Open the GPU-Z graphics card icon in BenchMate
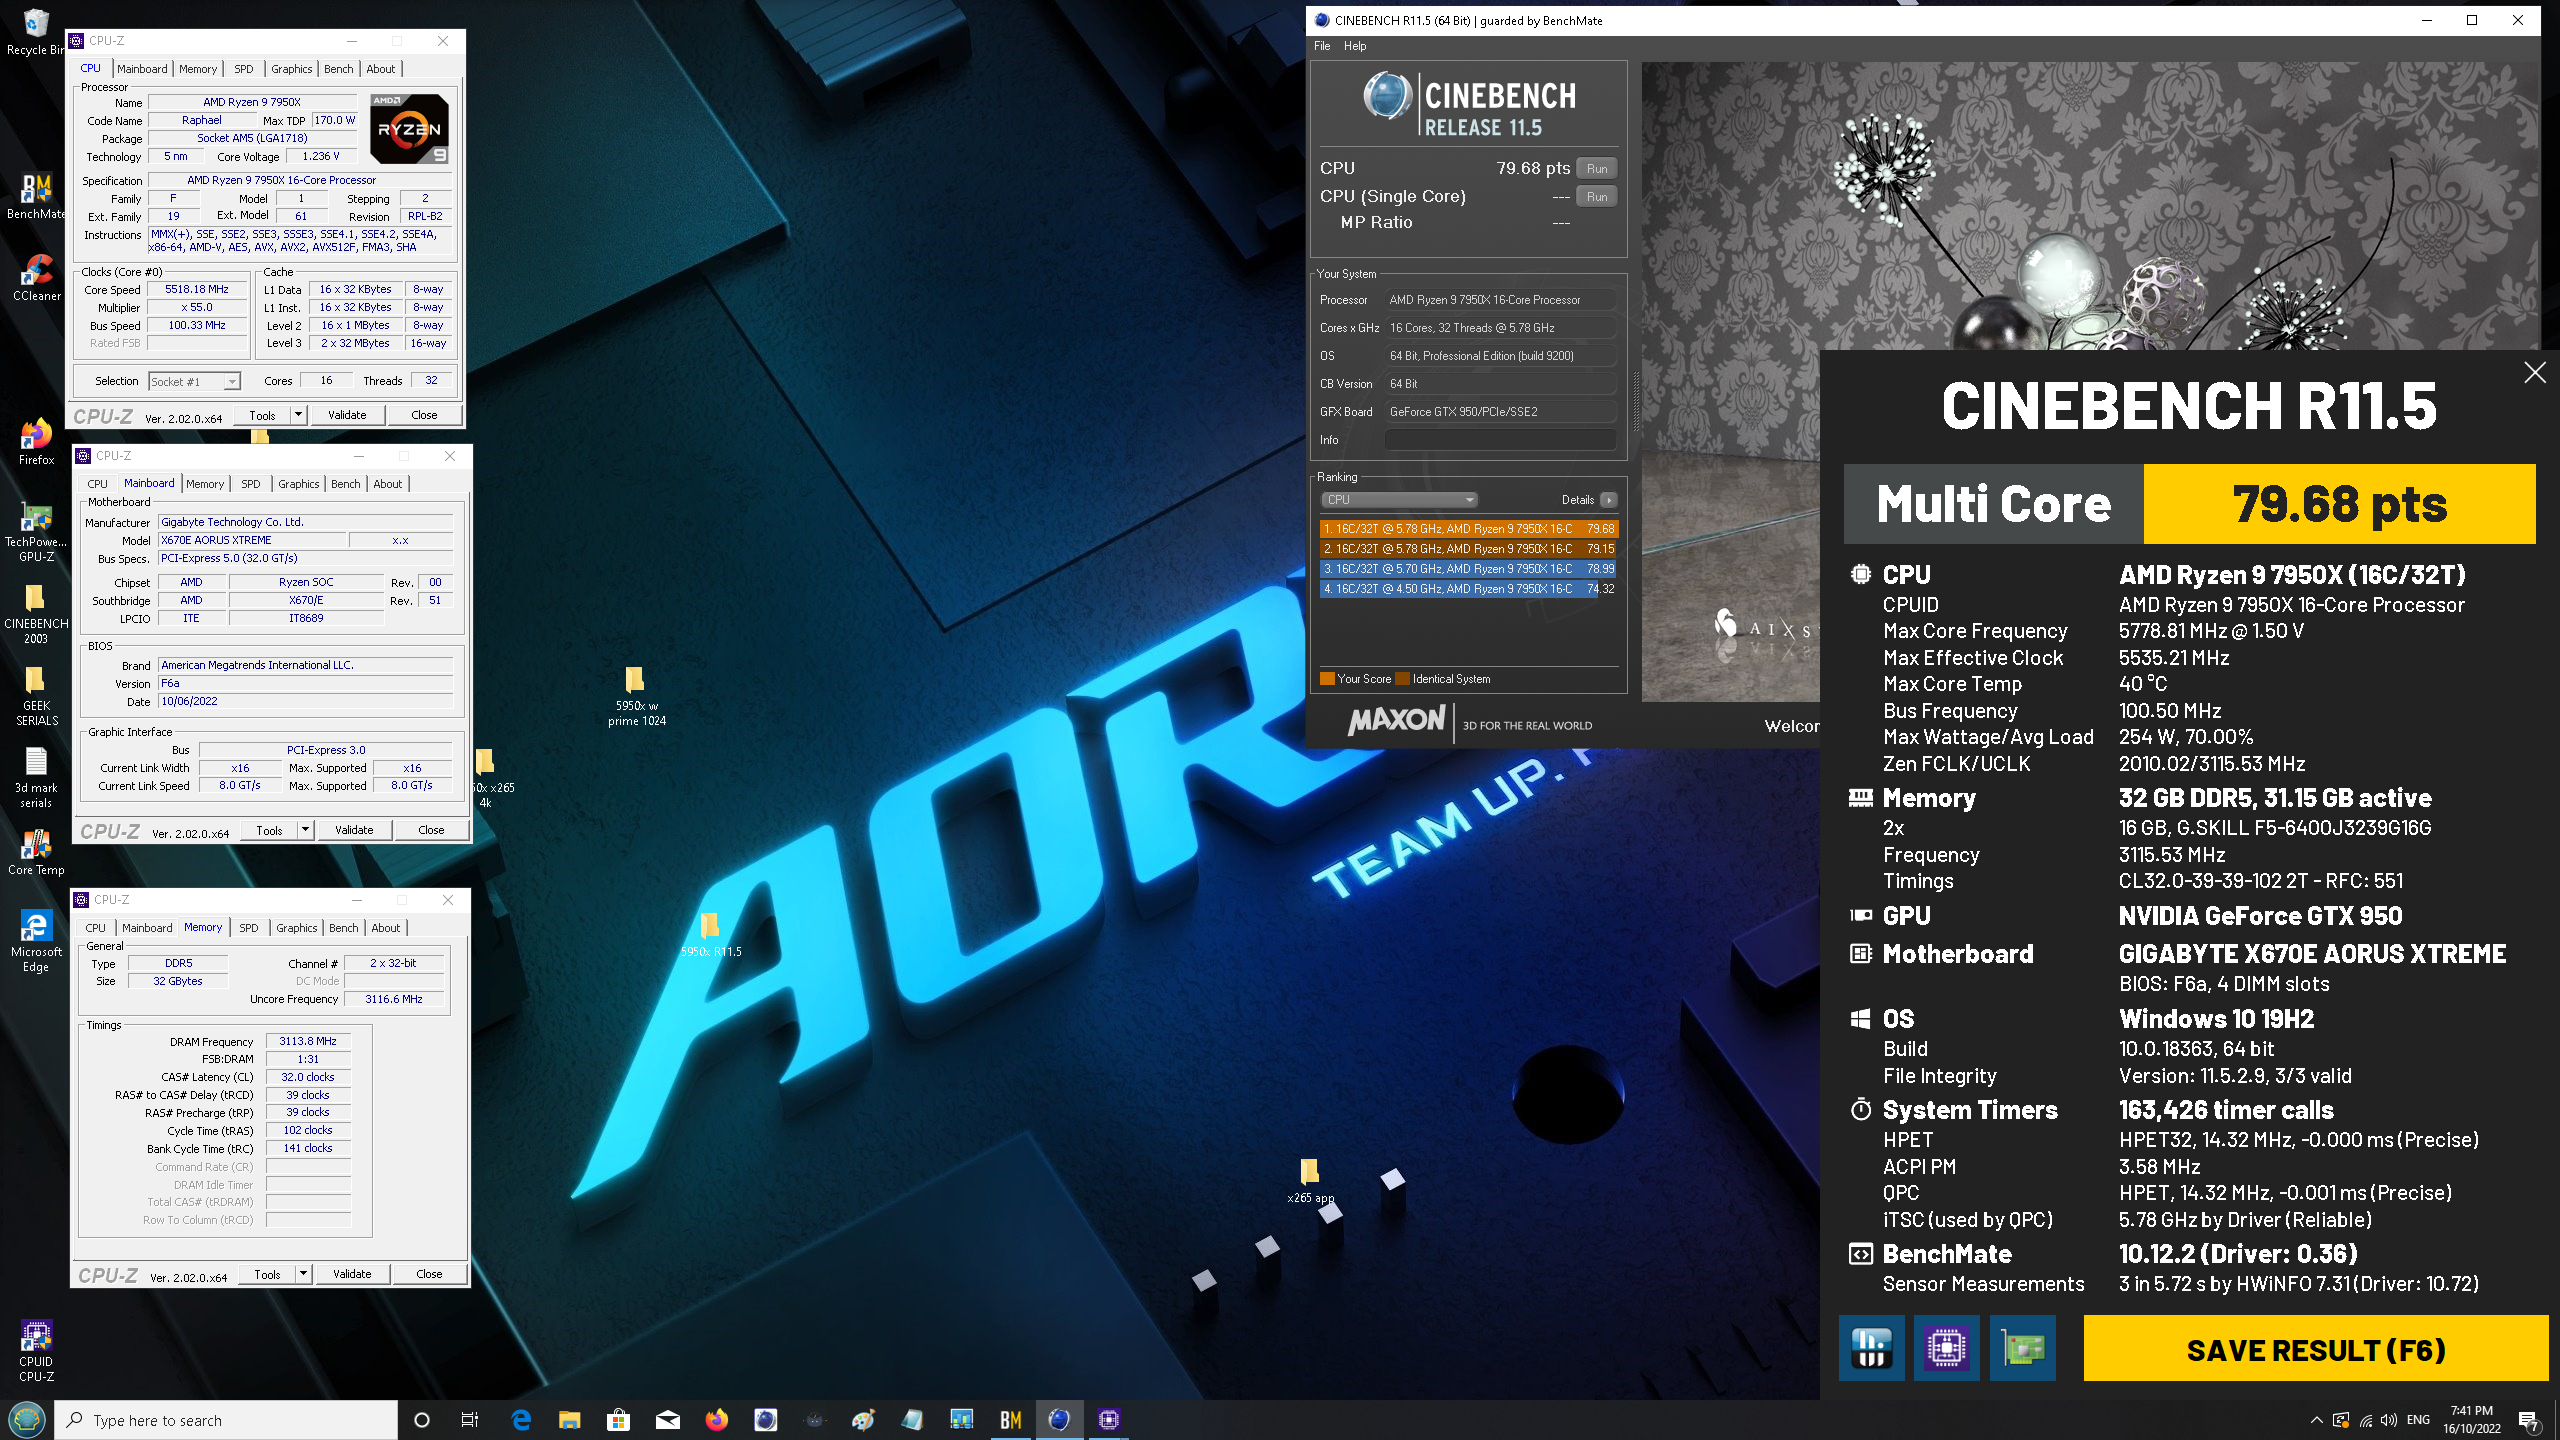 [x=2022, y=1348]
